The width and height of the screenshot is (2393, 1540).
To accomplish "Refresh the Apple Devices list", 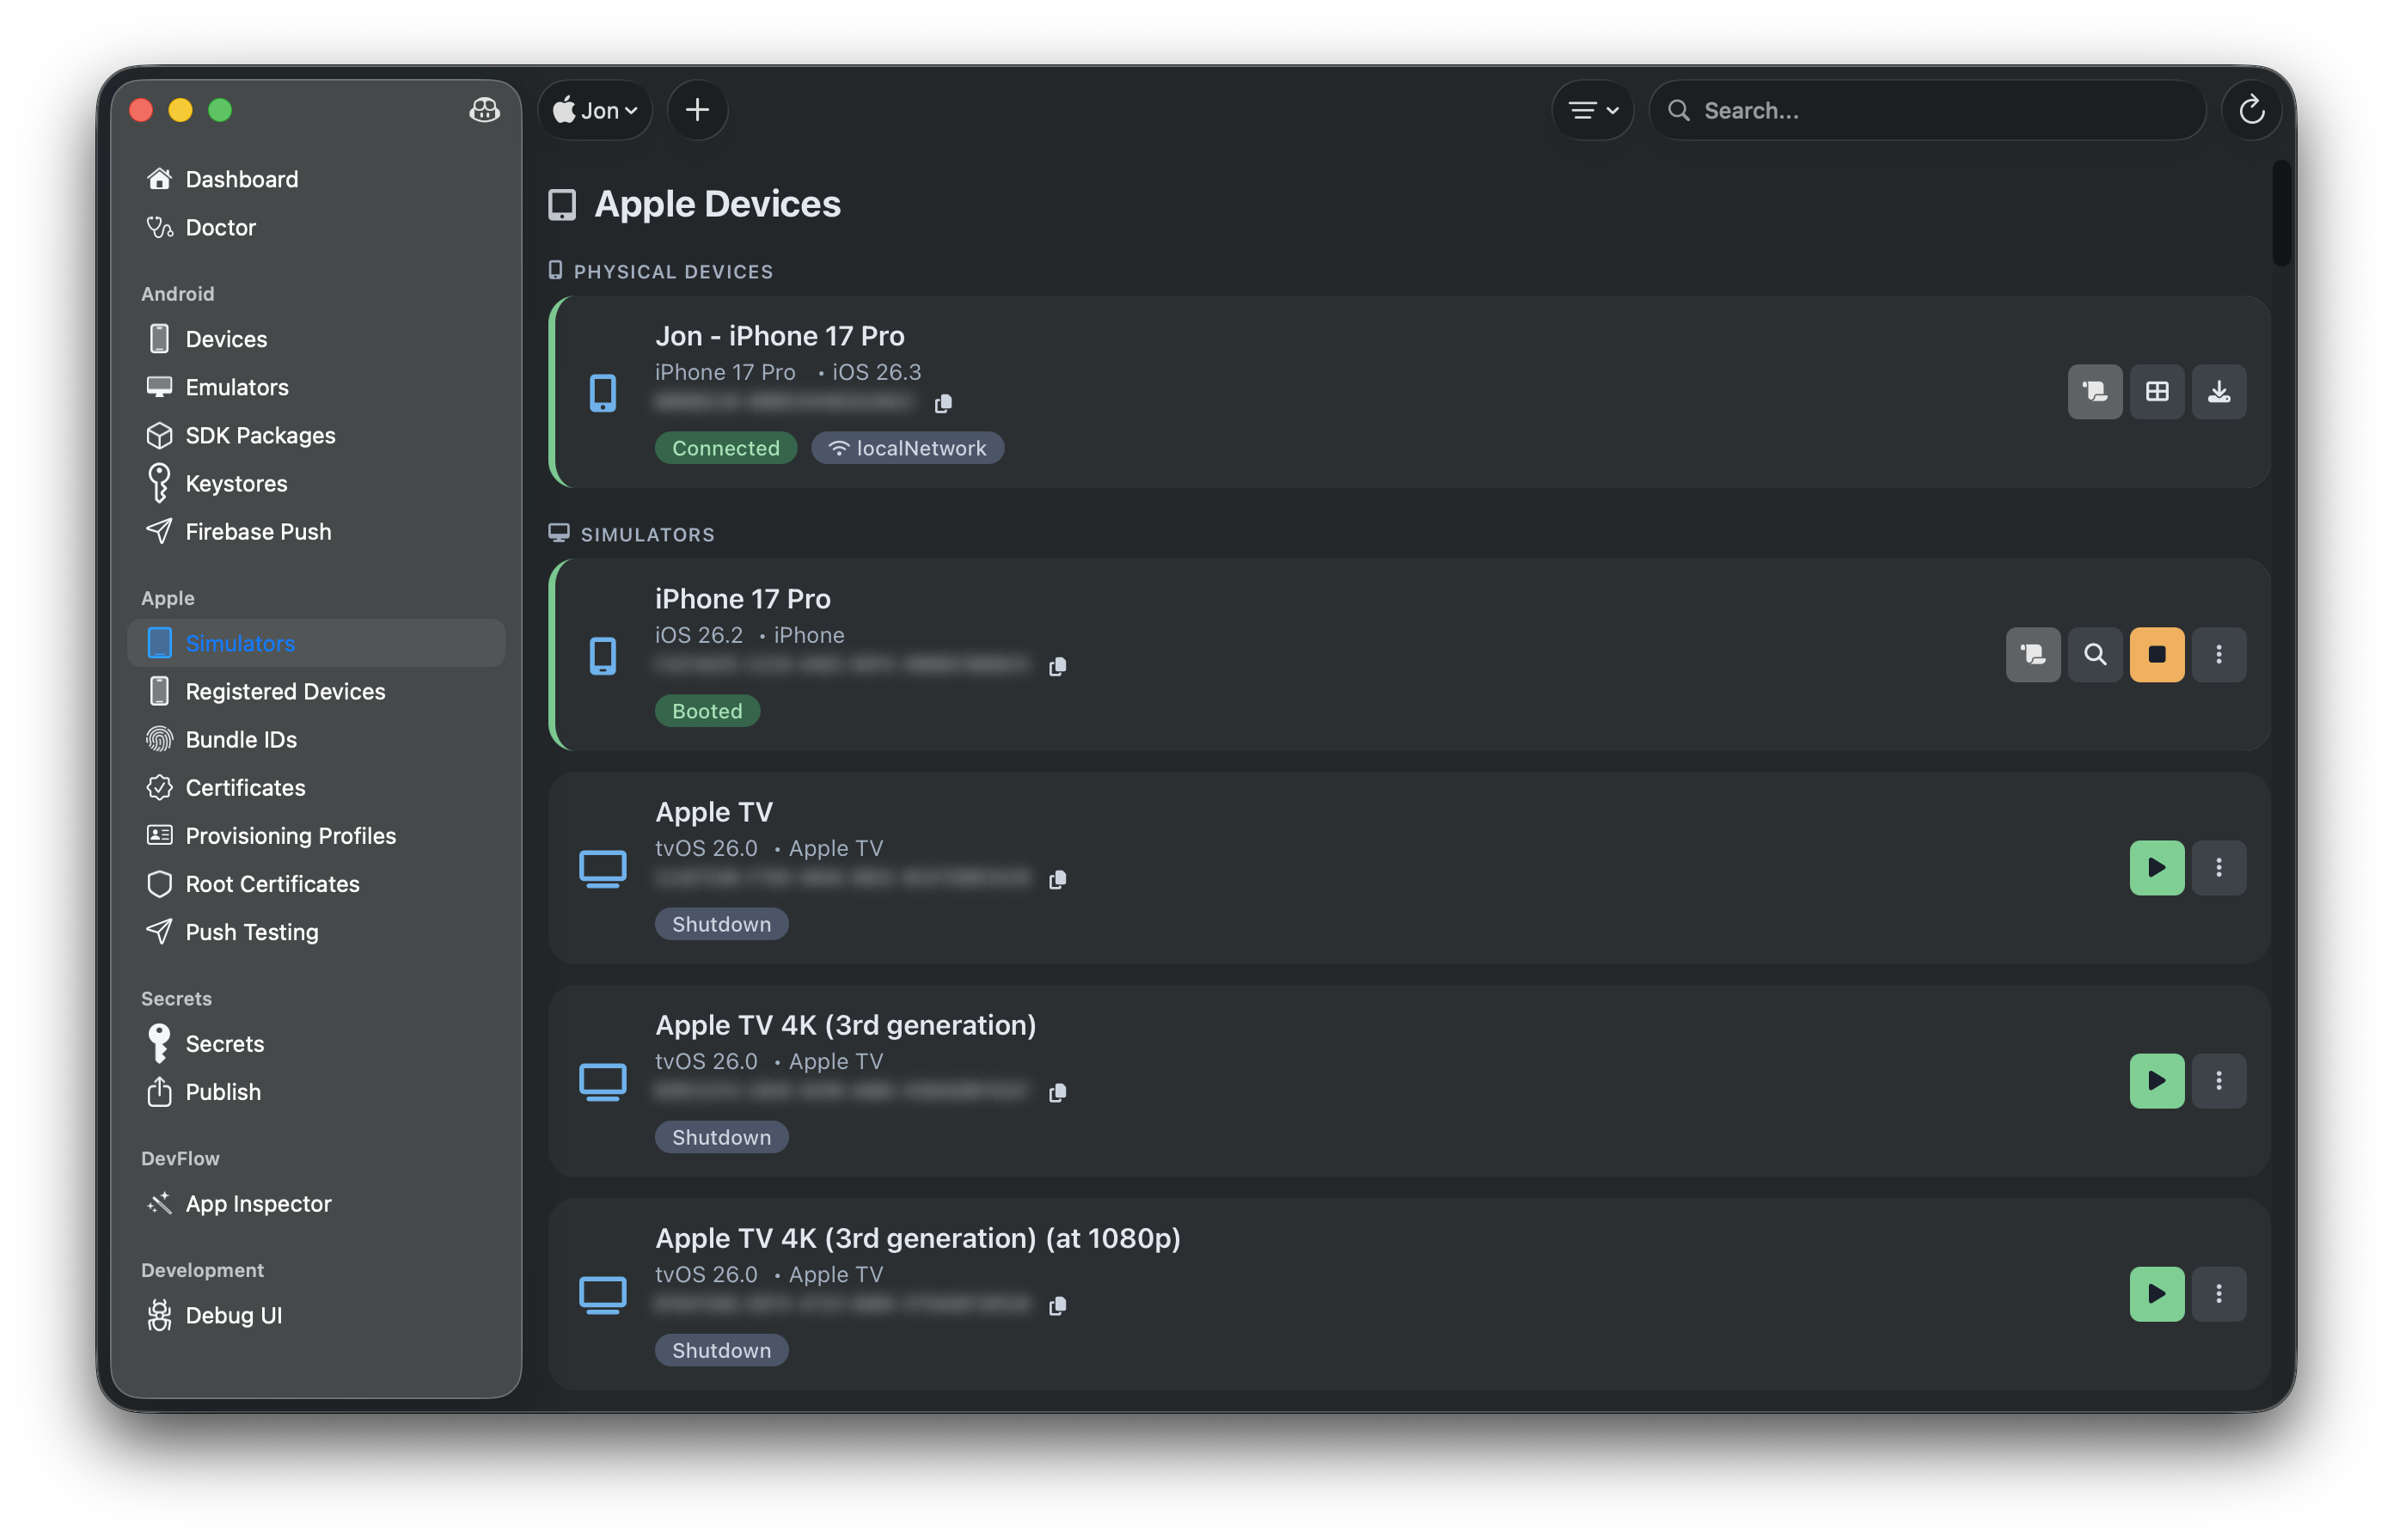I will pyautogui.click(x=2251, y=110).
